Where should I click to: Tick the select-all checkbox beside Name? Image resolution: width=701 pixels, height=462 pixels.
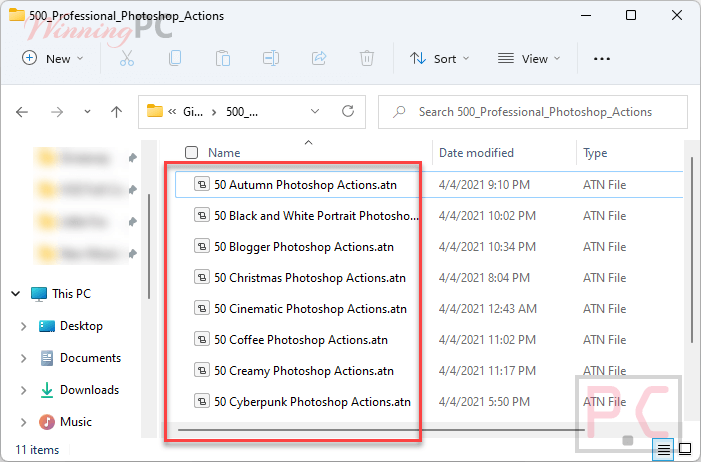tap(191, 153)
